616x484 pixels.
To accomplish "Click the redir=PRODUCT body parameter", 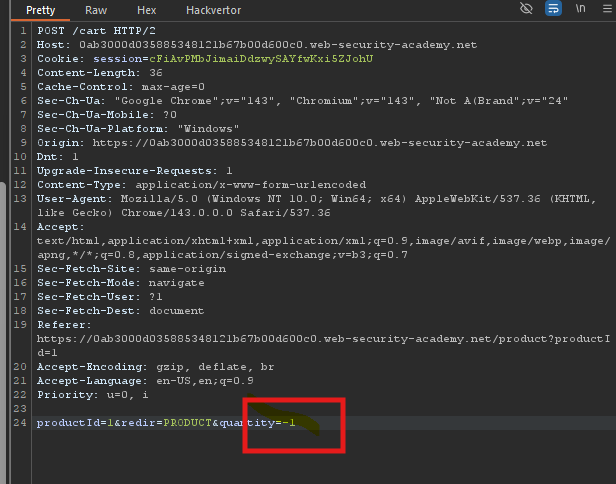I will click(166, 423).
